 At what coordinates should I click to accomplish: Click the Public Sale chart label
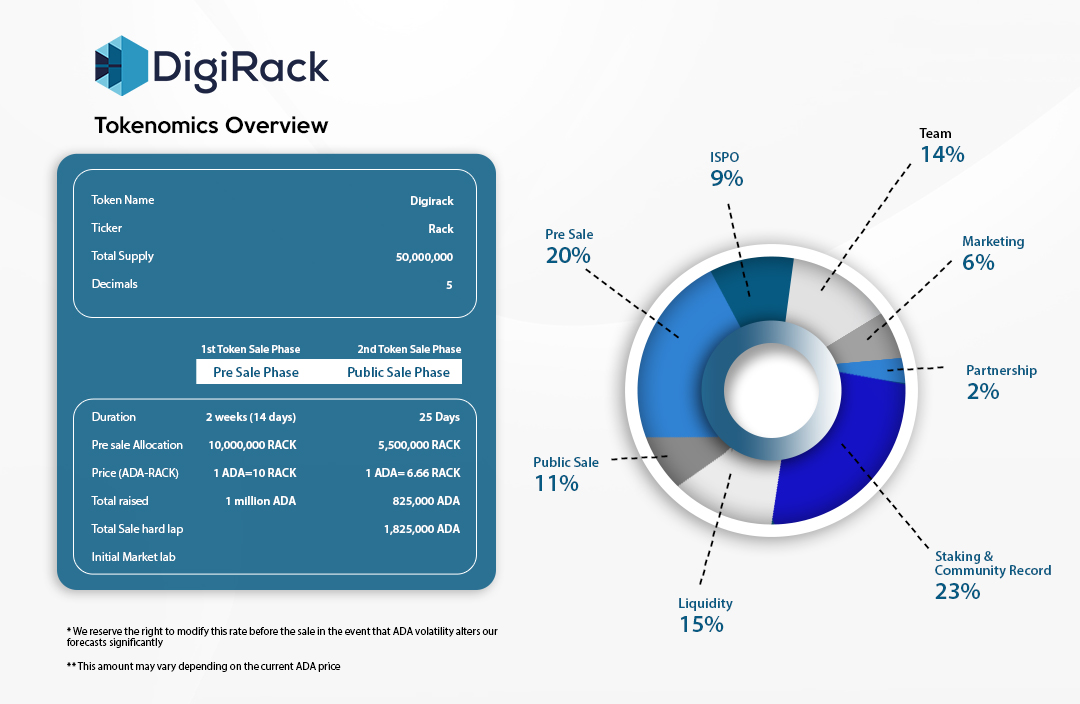566,462
